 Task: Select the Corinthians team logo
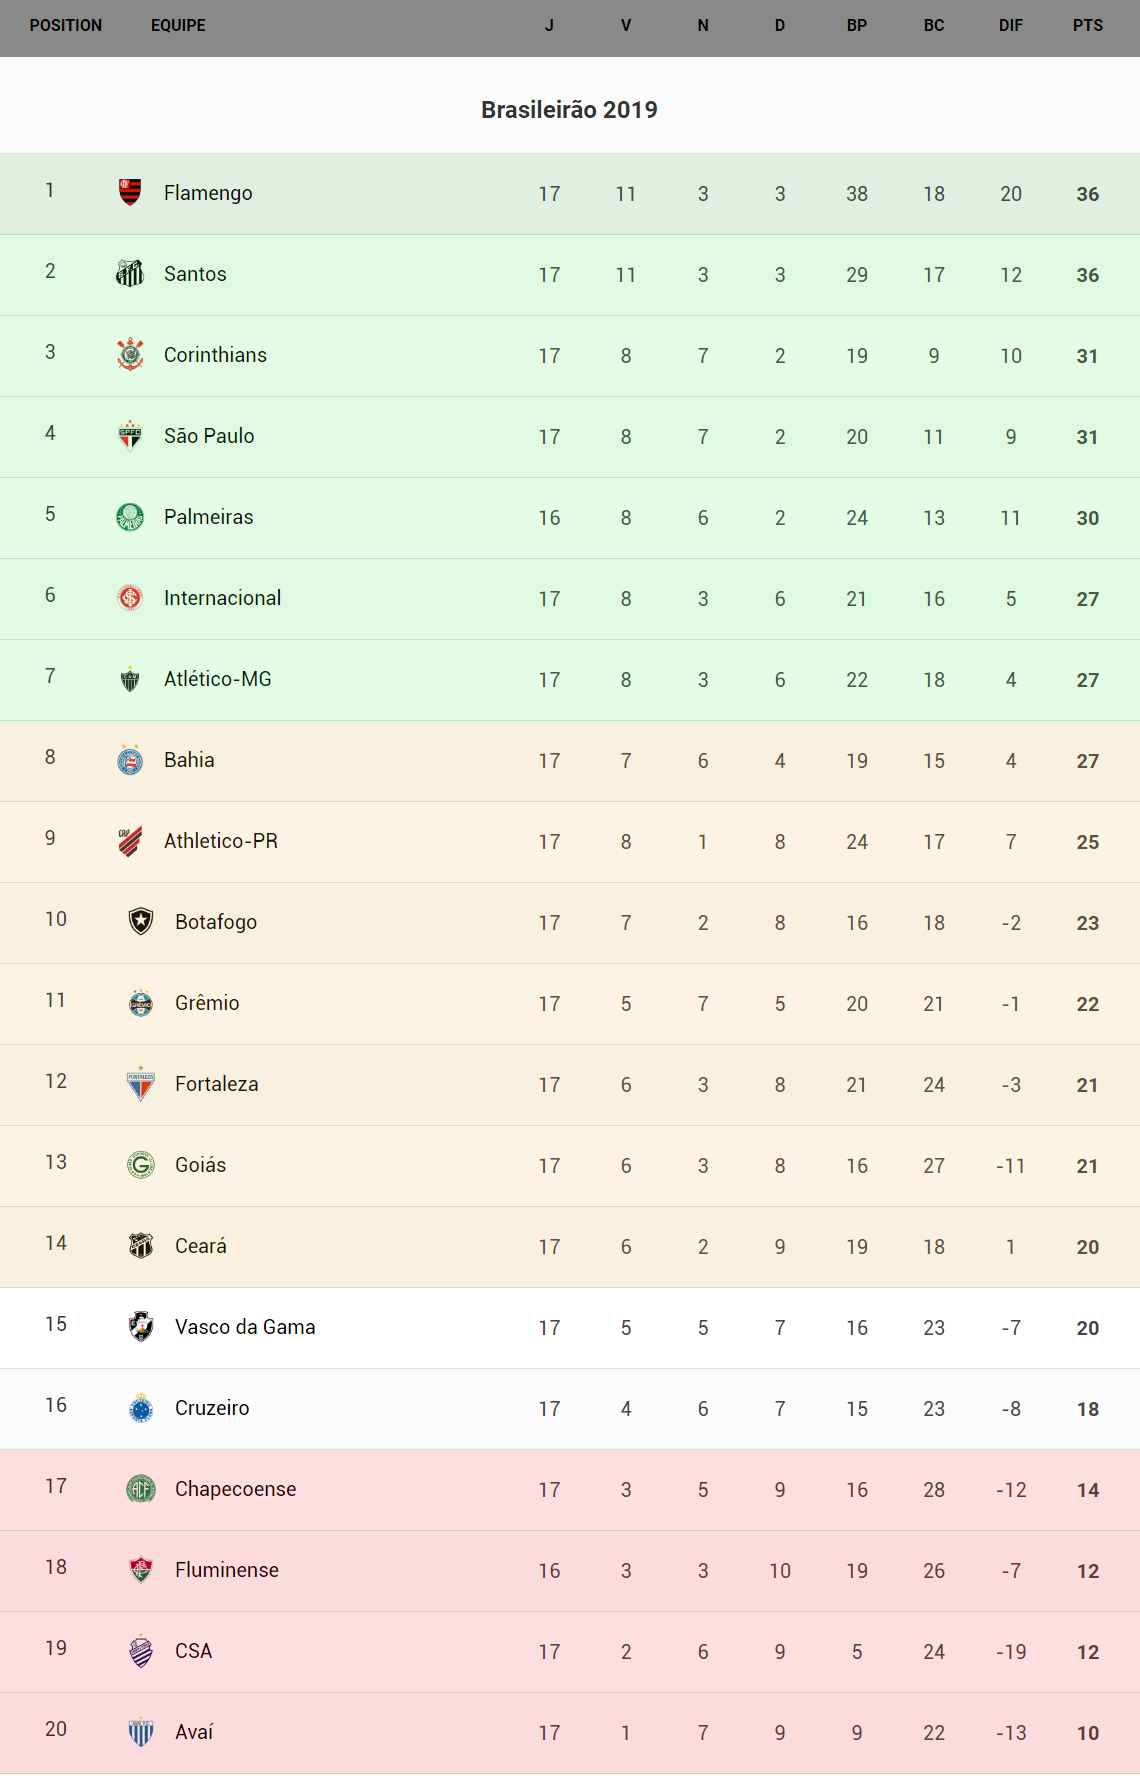130,354
